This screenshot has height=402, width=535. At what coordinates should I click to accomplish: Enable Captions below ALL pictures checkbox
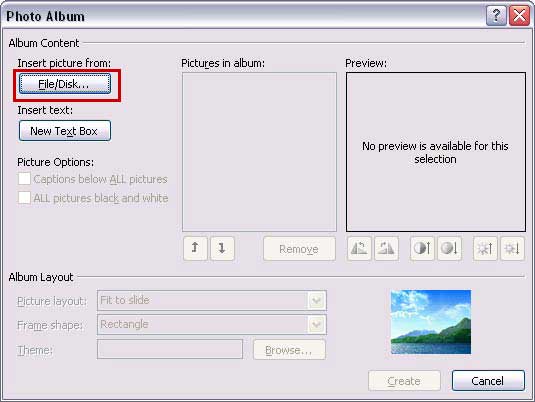click(24, 179)
